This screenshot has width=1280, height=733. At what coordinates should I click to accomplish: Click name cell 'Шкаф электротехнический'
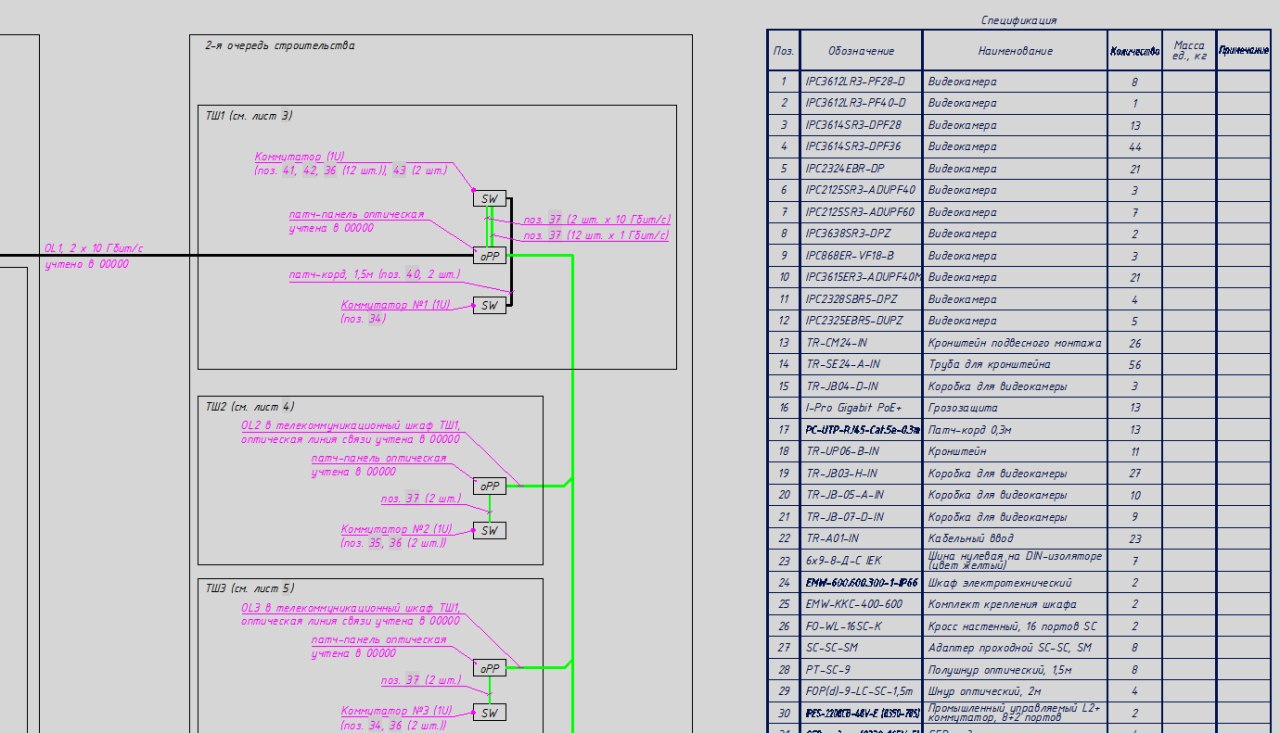(x=1015, y=582)
